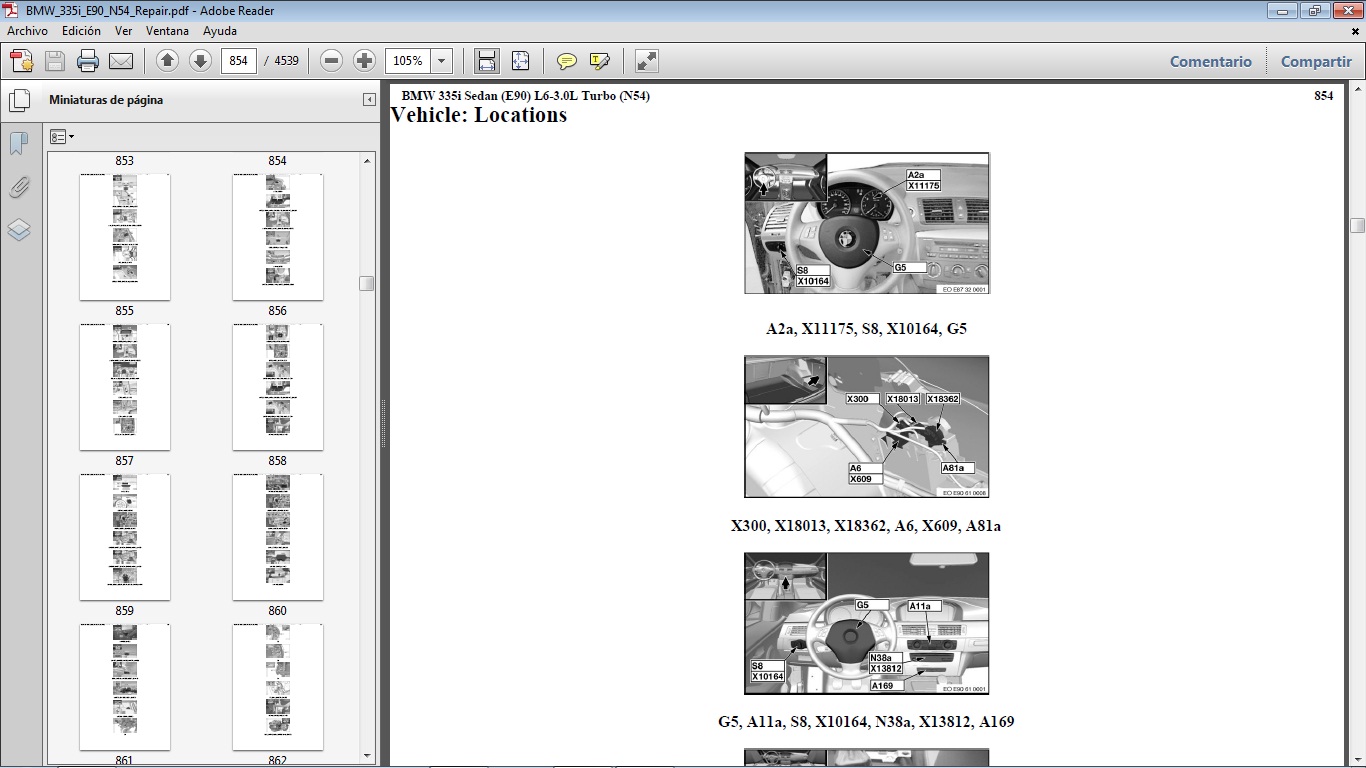Click the Save file icon

point(55,61)
